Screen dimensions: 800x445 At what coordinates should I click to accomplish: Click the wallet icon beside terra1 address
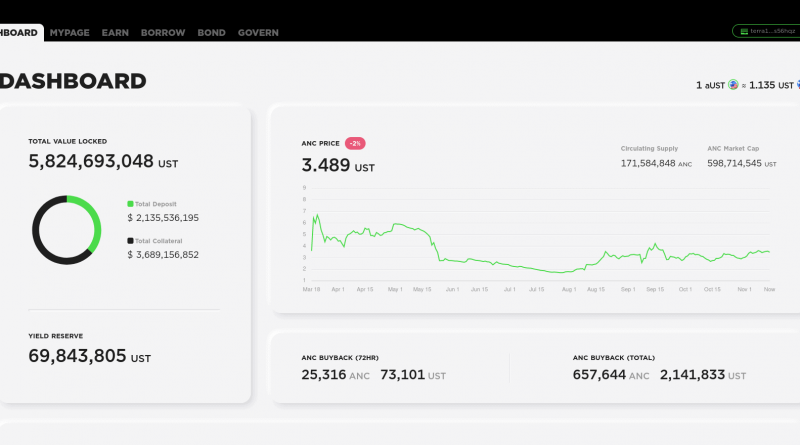tap(743, 31)
